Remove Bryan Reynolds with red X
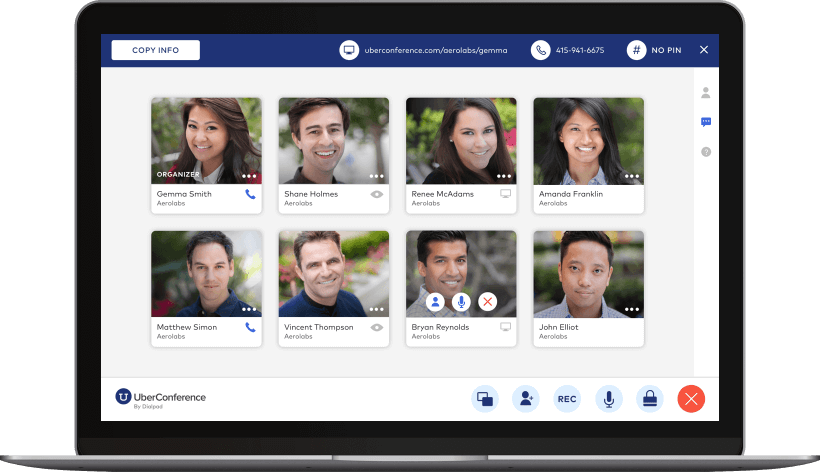820x472 pixels. pos(487,302)
